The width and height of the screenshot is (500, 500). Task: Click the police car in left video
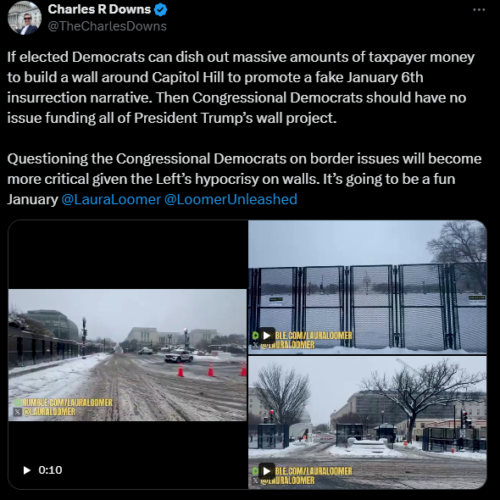click(x=179, y=356)
